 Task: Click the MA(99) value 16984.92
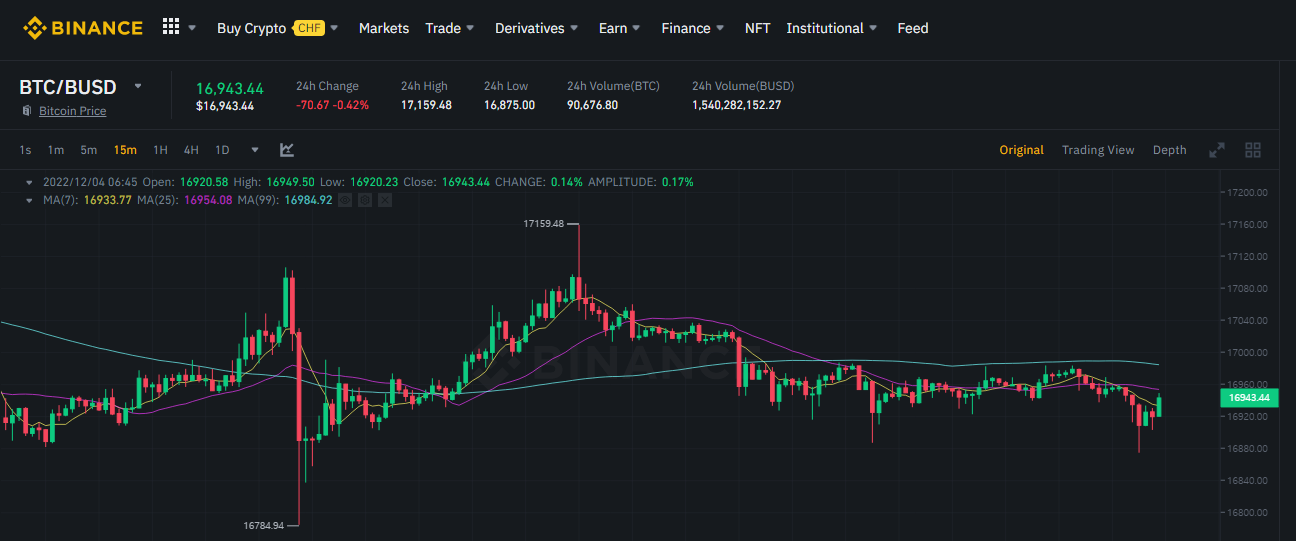pos(308,200)
